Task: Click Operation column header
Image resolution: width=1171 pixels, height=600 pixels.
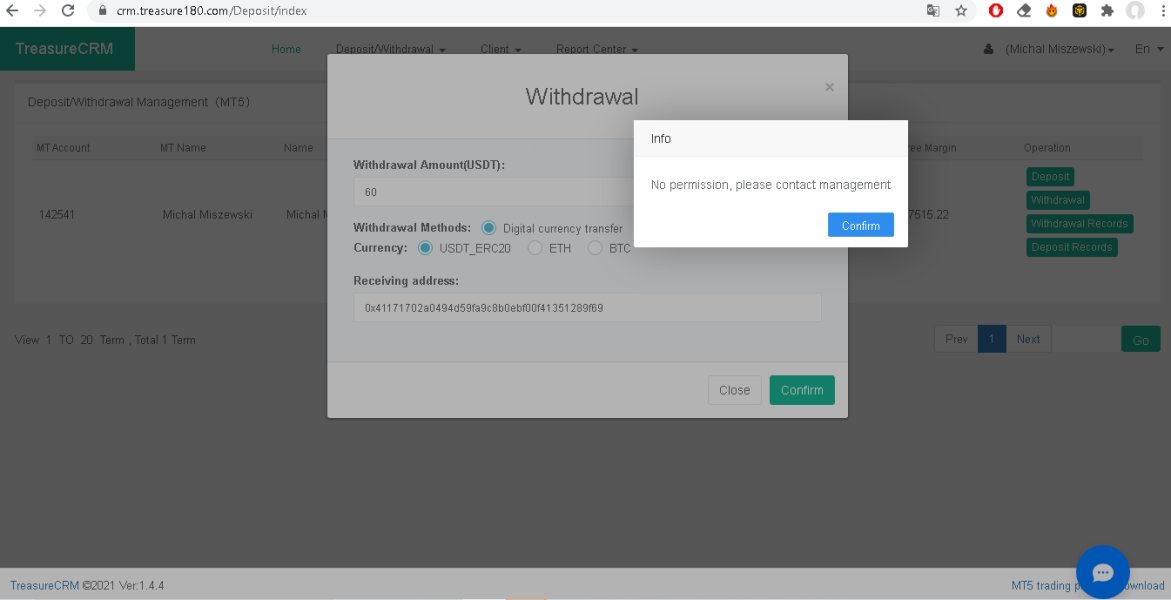Action: pos(1047,148)
